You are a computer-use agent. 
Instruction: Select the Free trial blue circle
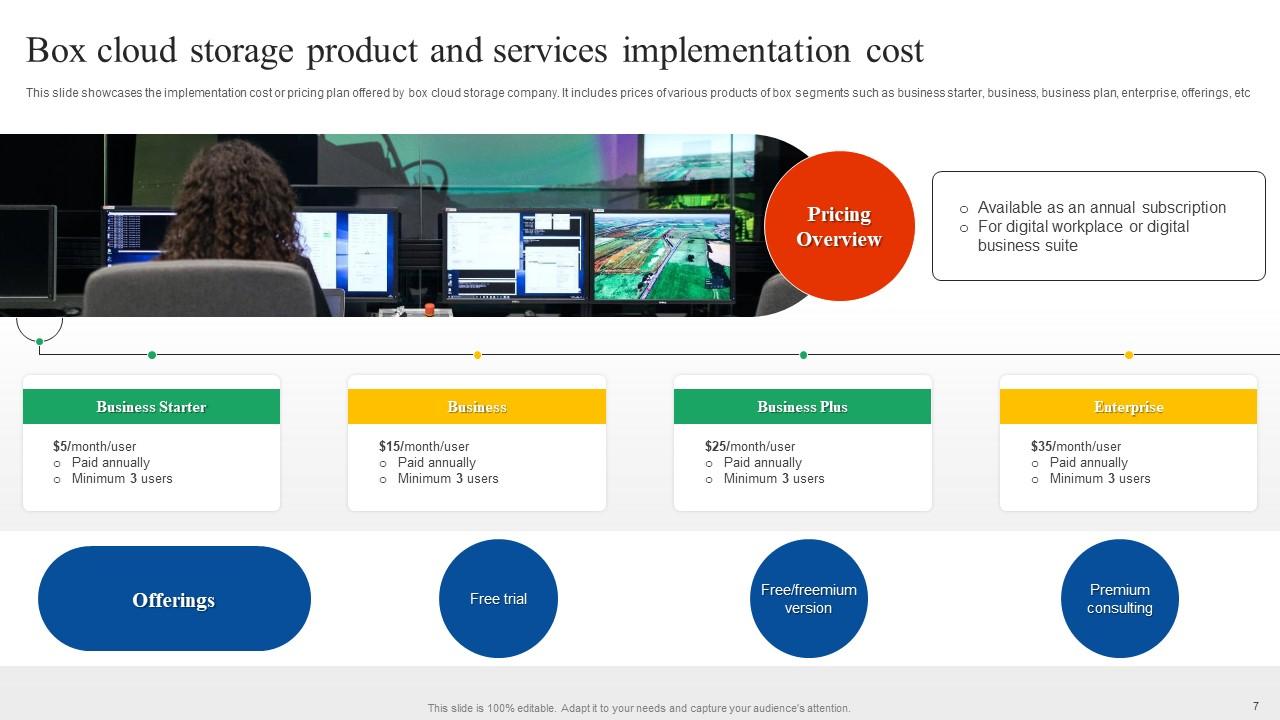[498, 598]
